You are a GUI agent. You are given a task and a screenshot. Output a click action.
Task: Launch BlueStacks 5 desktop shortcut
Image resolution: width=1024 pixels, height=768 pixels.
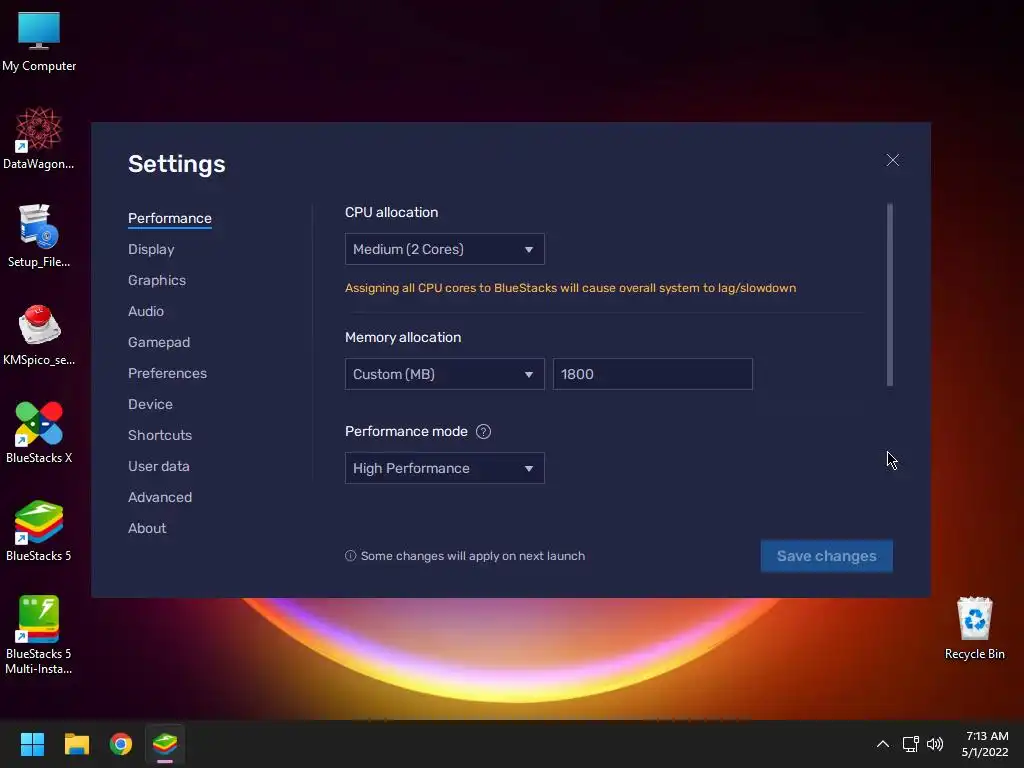tap(39, 530)
